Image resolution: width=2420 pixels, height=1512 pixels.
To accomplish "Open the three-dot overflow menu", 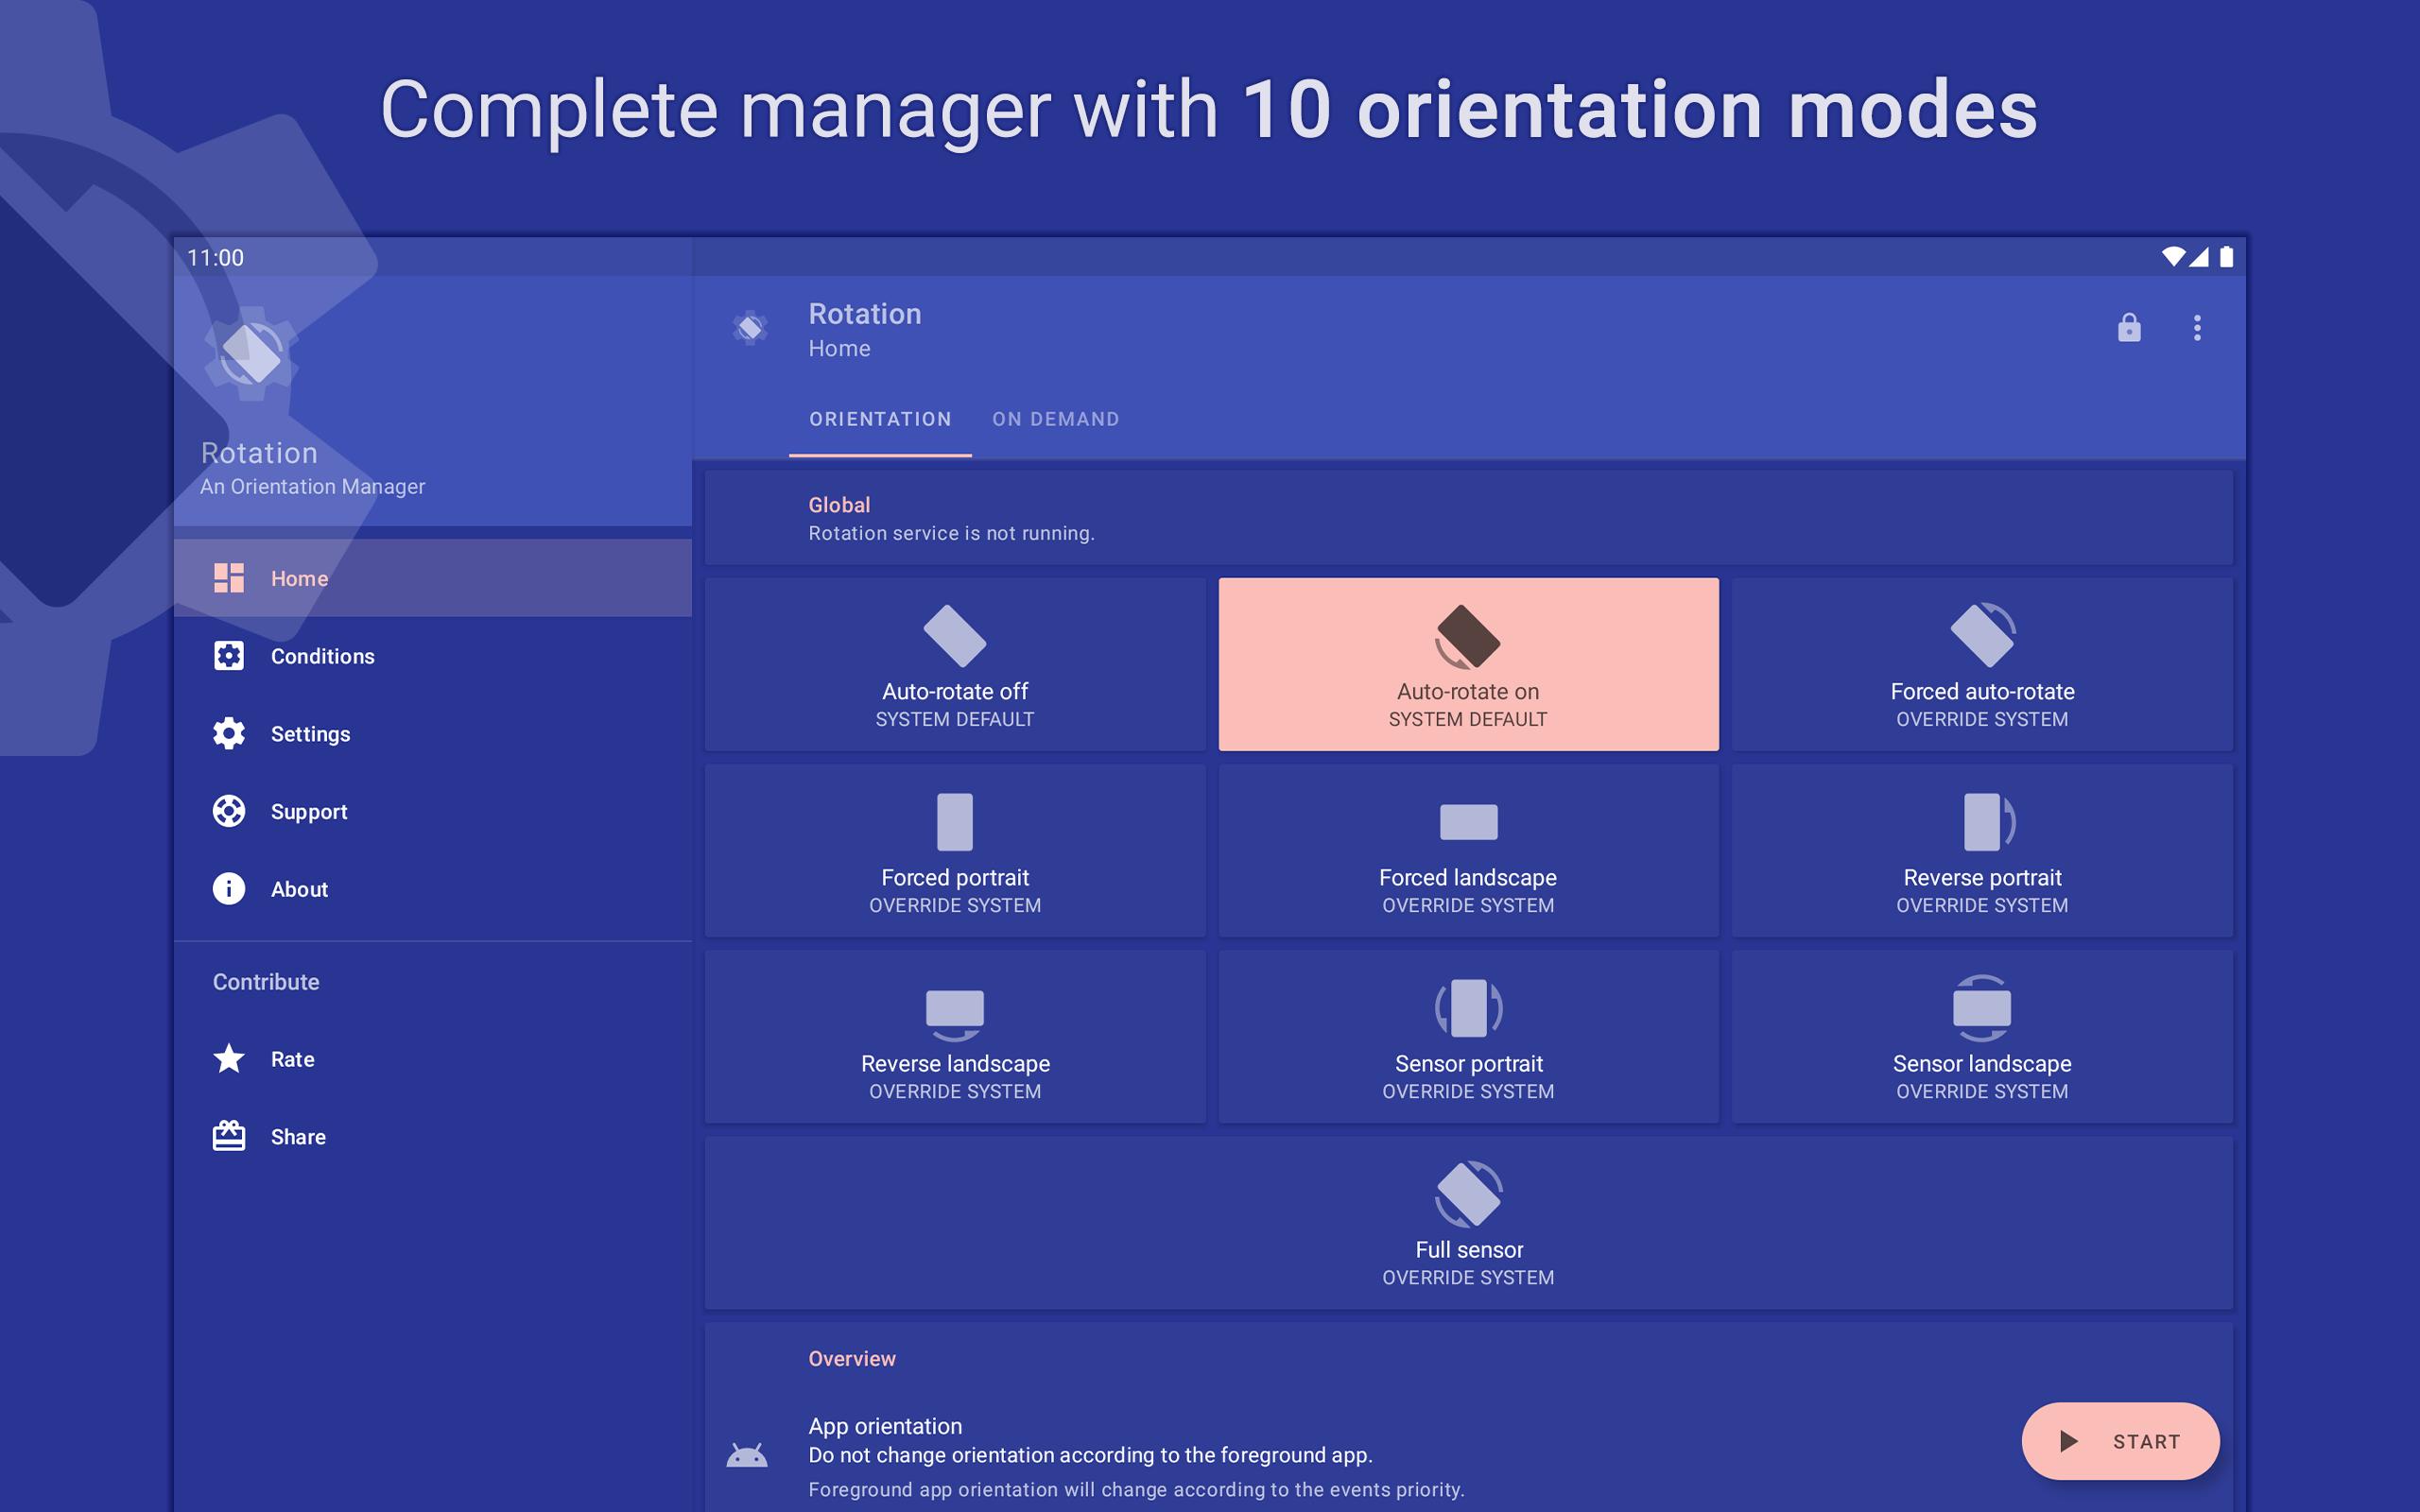I will point(2197,328).
